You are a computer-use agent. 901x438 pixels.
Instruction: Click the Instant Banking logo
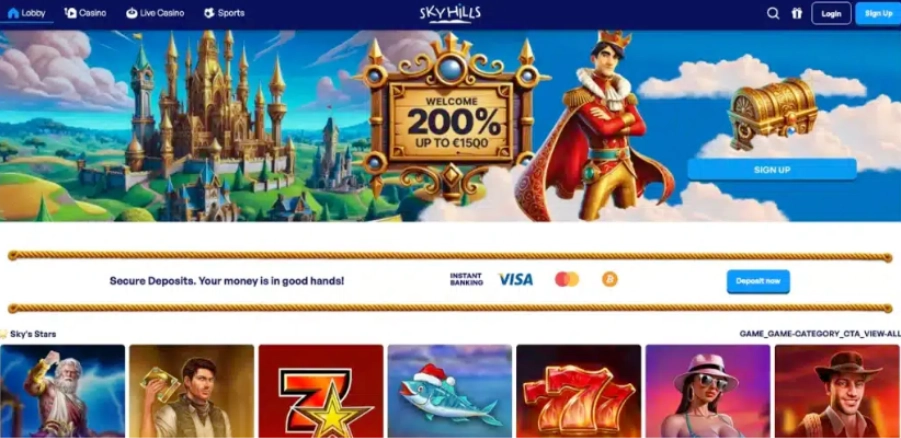466,279
